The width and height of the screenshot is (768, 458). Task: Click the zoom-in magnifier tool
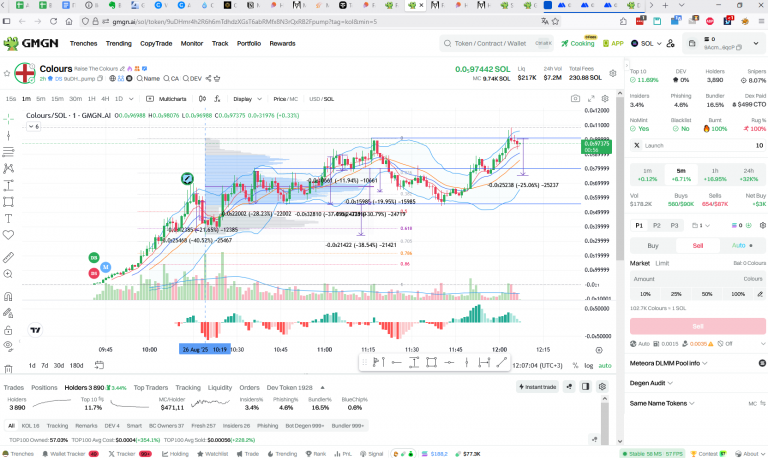tap(8, 274)
